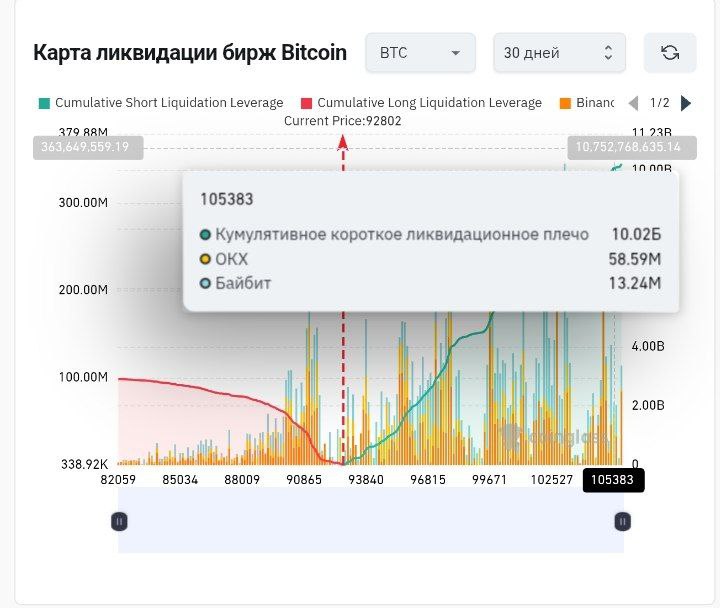
Task: Open the 30 дней period selector
Action: 559,53
